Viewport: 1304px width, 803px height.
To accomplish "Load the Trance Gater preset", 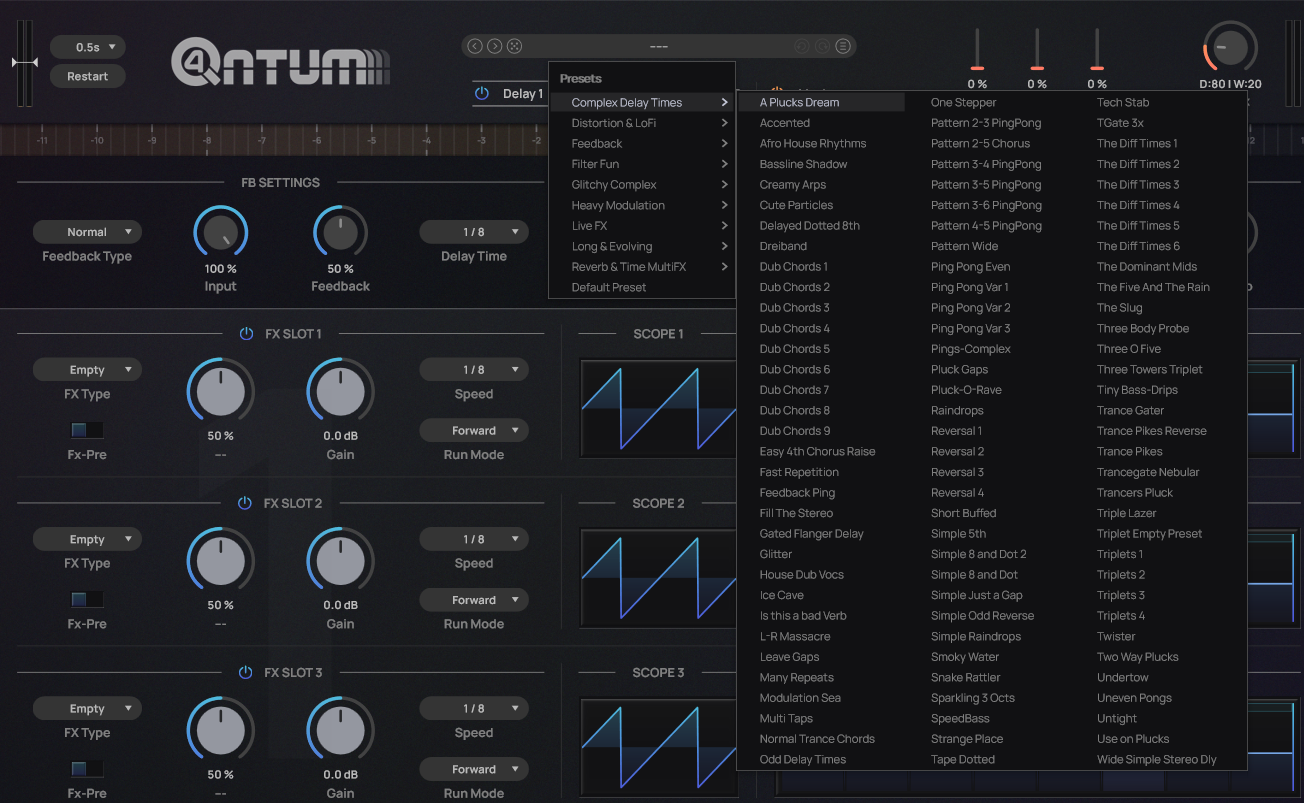I will click(x=1130, y=411).
